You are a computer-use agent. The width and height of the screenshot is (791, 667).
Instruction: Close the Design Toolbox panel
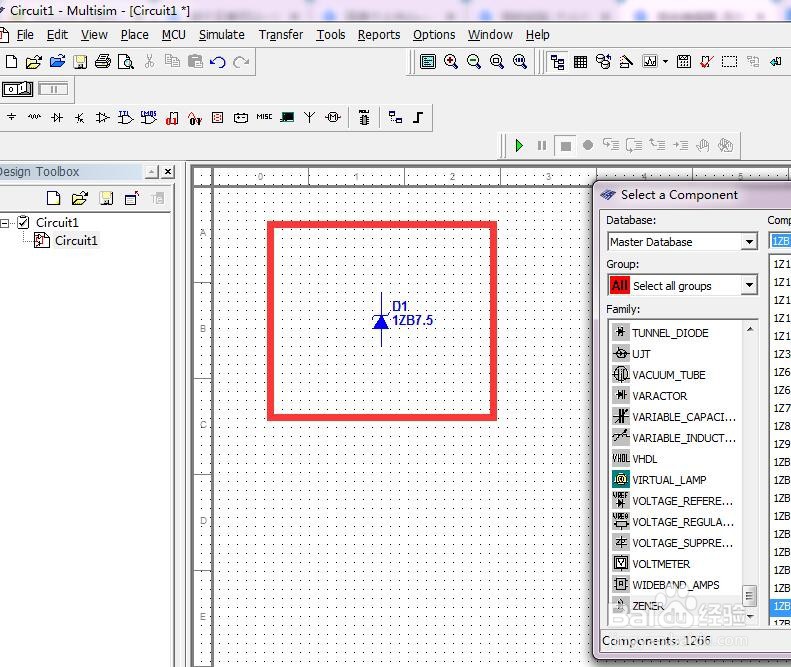click(168, 172)
